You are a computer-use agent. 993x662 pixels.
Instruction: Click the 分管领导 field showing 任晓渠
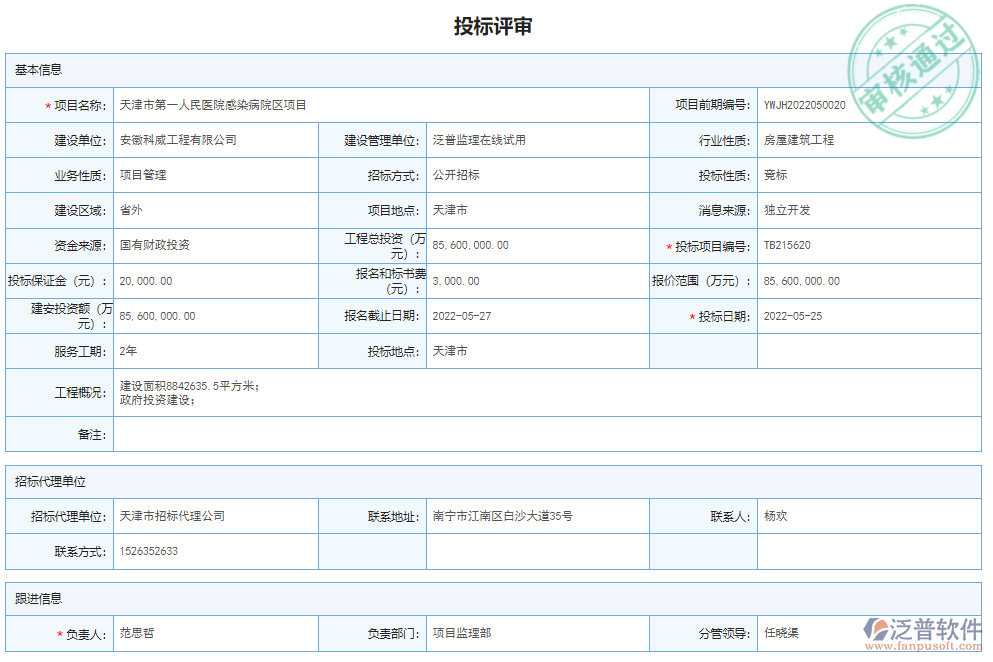[x=783, y=634]
